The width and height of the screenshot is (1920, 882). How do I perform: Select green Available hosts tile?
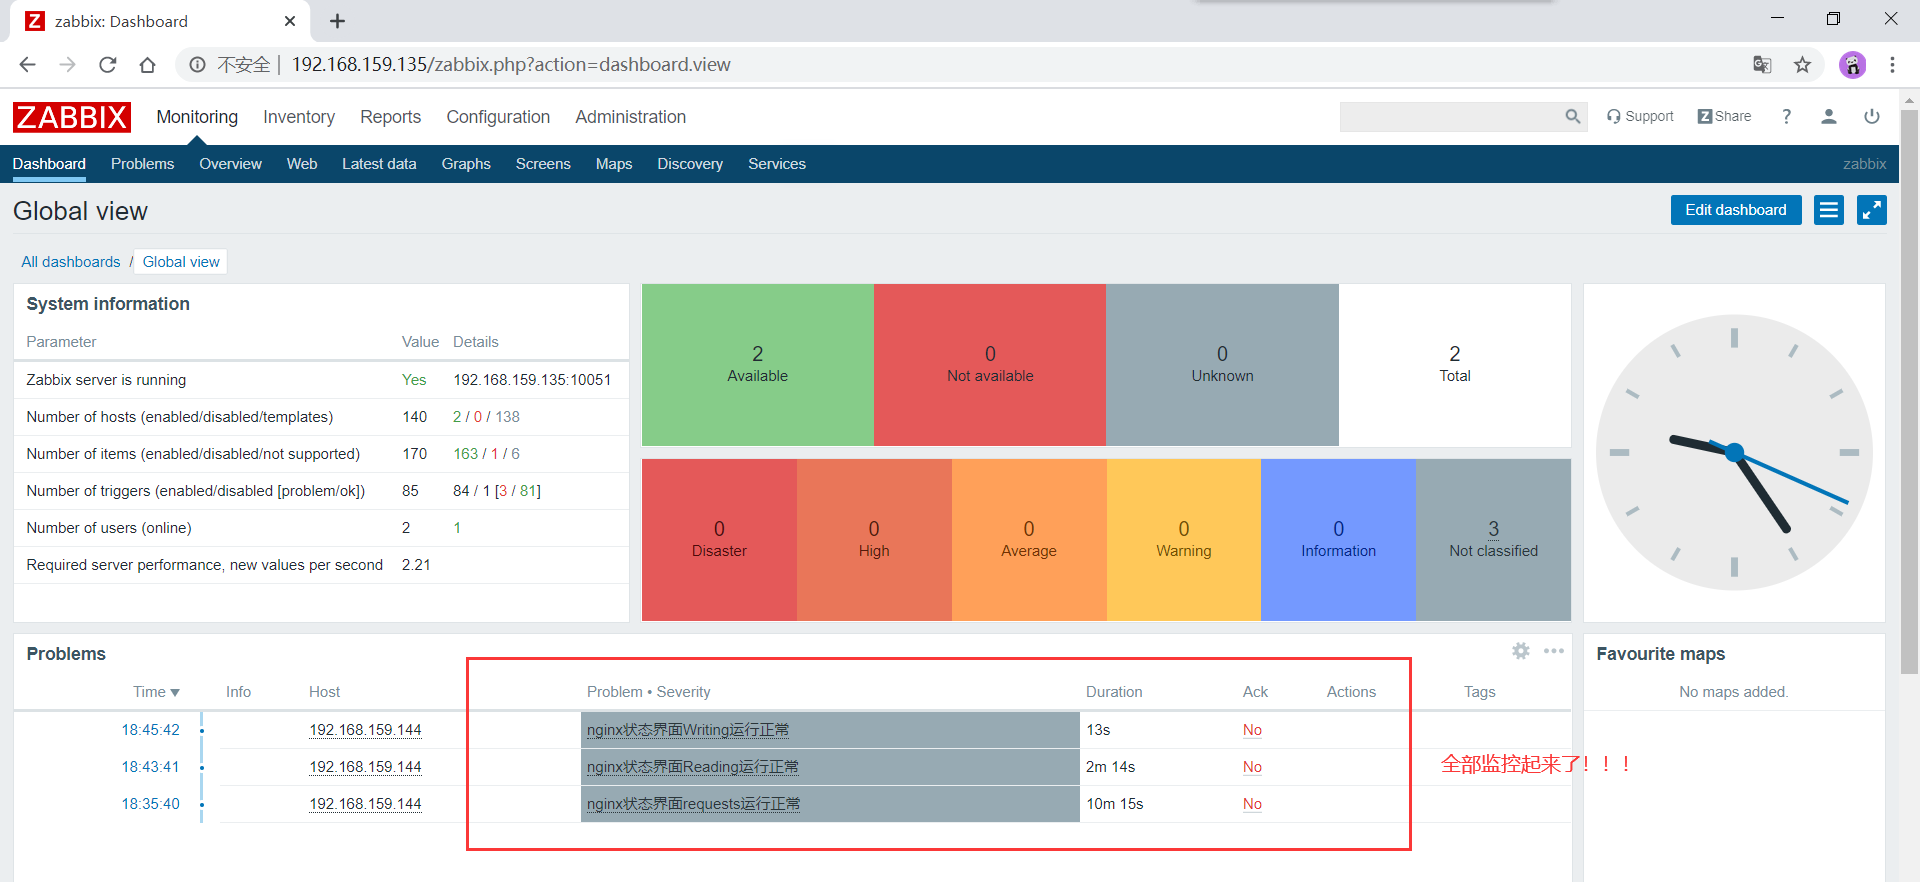(x=758, y=365)
